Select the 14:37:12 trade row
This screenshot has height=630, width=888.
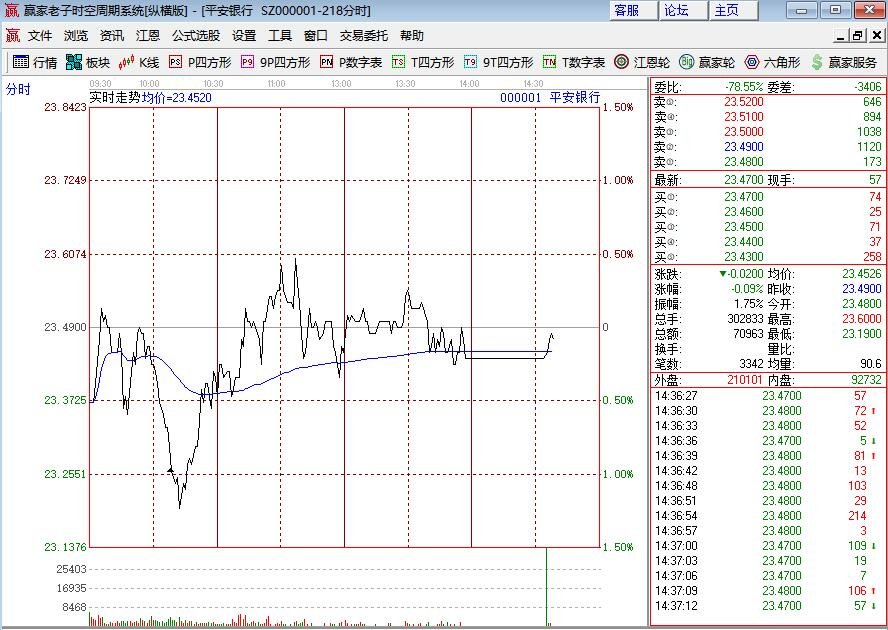[x=766, y=606]
